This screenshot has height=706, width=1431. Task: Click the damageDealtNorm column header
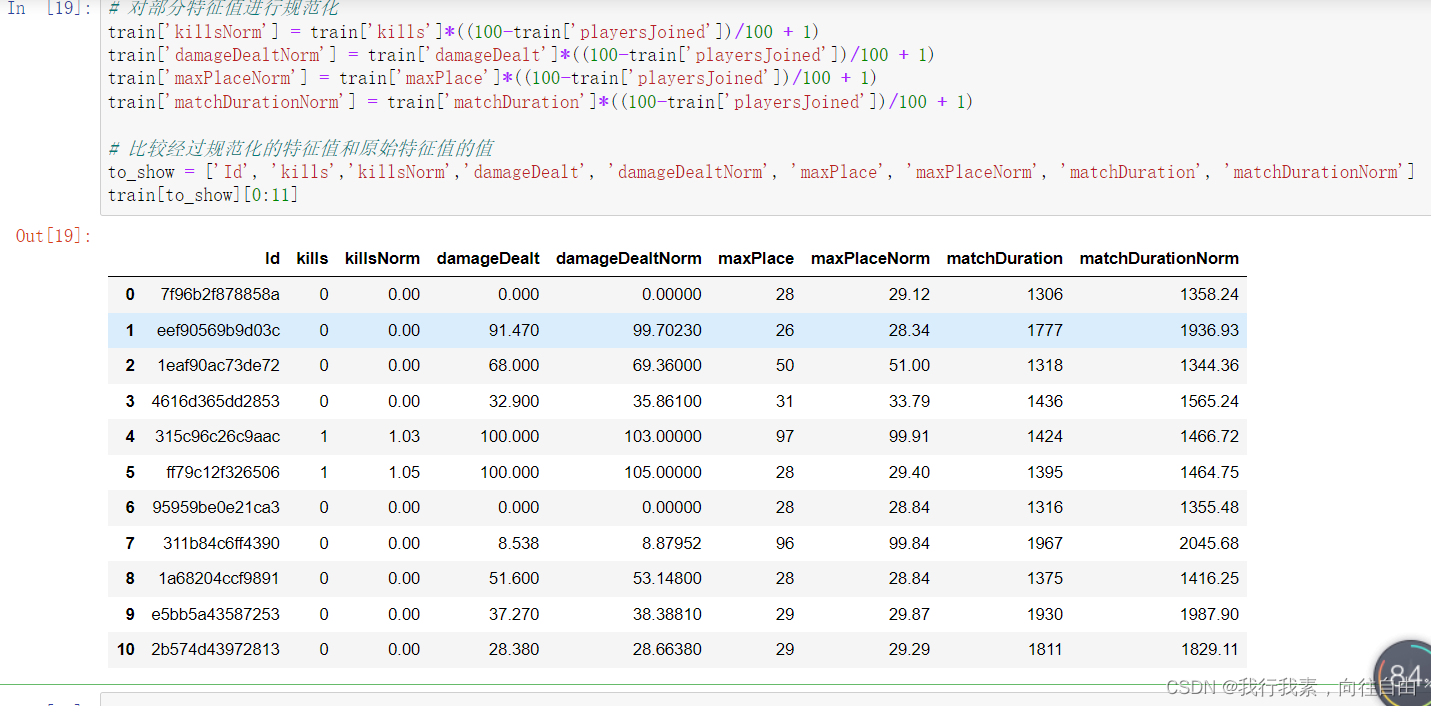coord(628,258)
